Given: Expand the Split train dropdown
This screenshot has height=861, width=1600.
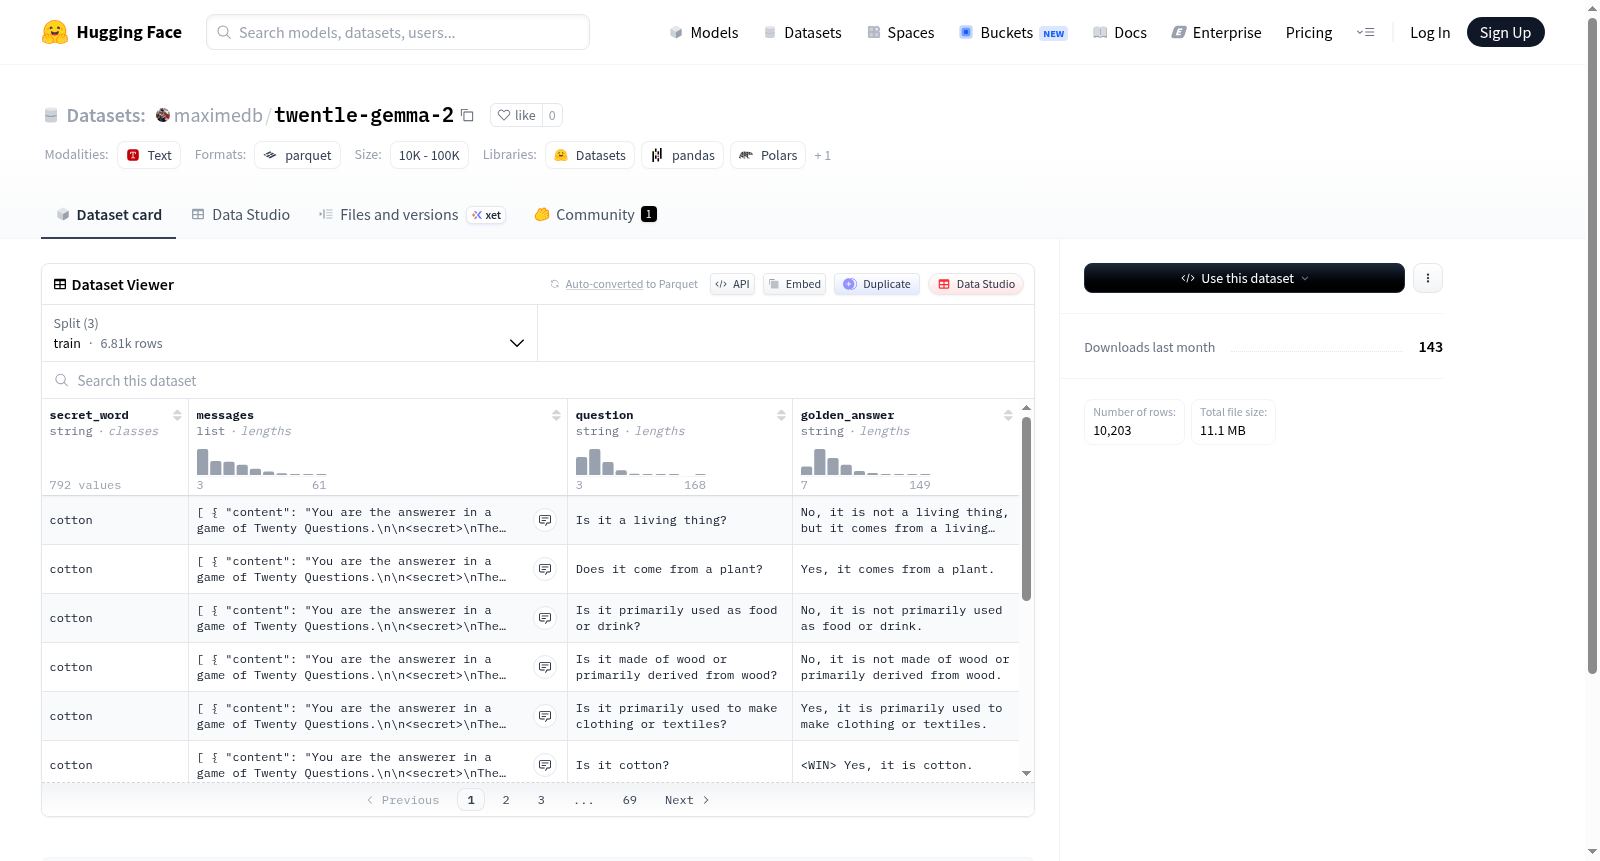Looking at the screenshot, I should pos(289,333).
